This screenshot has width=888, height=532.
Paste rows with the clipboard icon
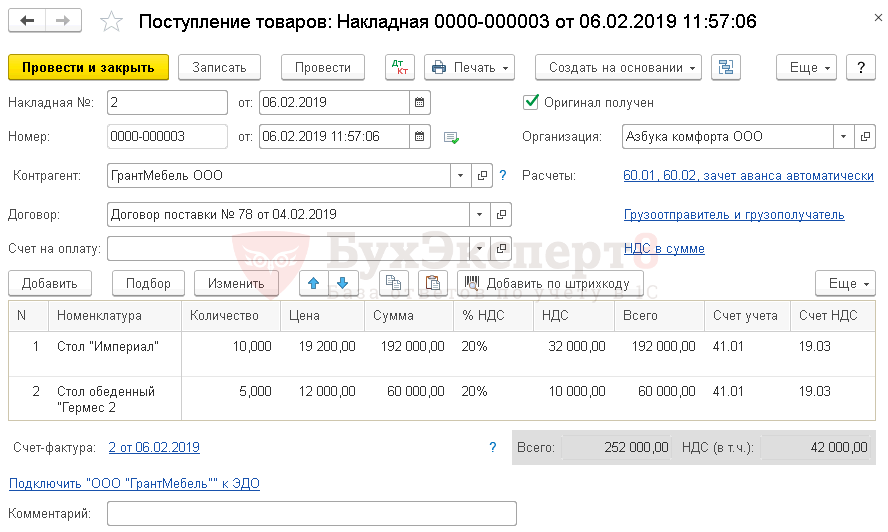click(x=433, y=283)
